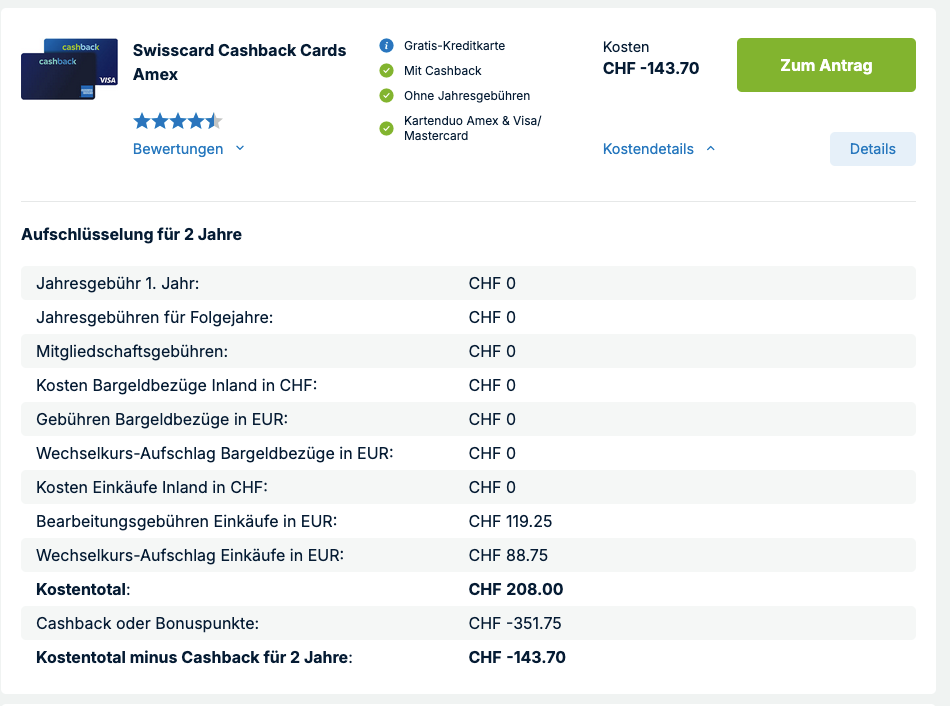Viewport: 950px width, 706px height.
Task: Click the blue info icon beside Gratis-Kreditkarte
Action: point(386,46)
